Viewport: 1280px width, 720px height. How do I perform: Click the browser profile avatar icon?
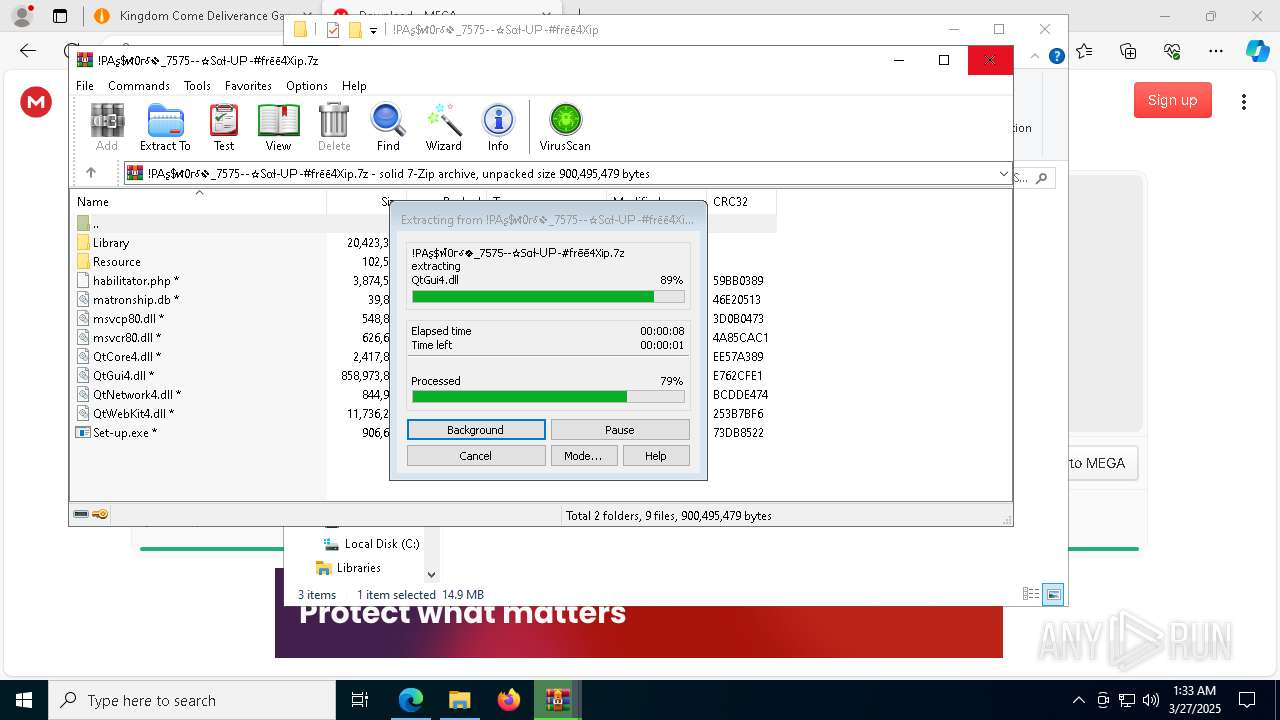(x=21, y=16)
